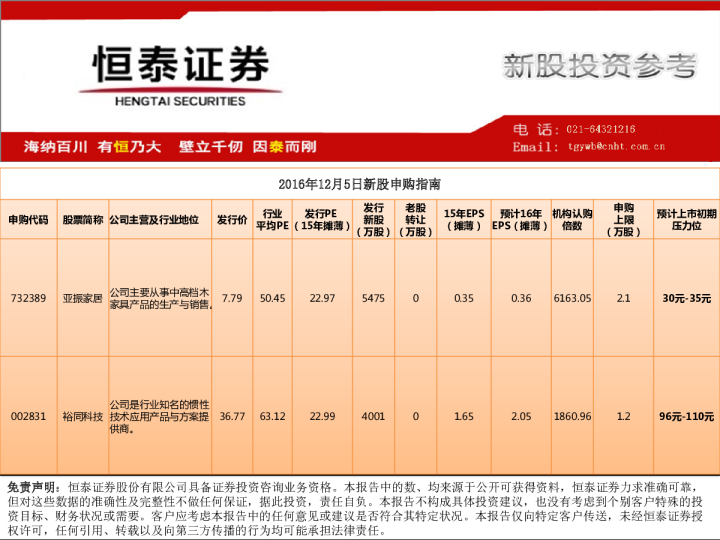Screen dimensions: 720x540
Task: Click the 申购代码 column header
Action: click(28, 220)
